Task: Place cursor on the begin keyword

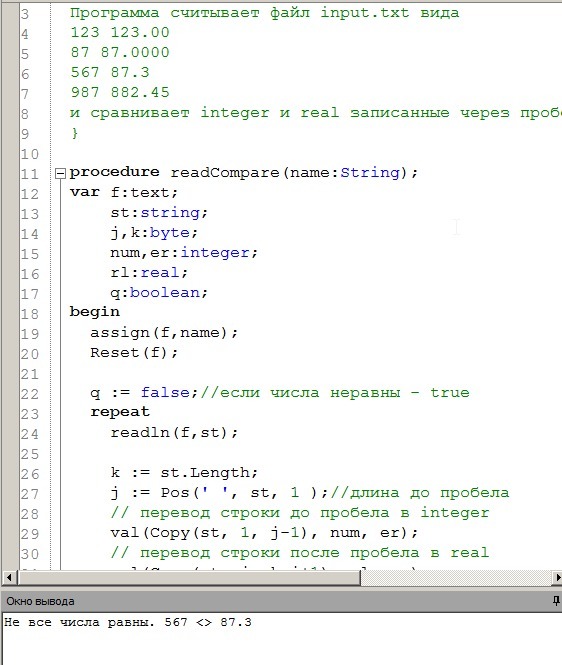Action: tap(95, 312)
